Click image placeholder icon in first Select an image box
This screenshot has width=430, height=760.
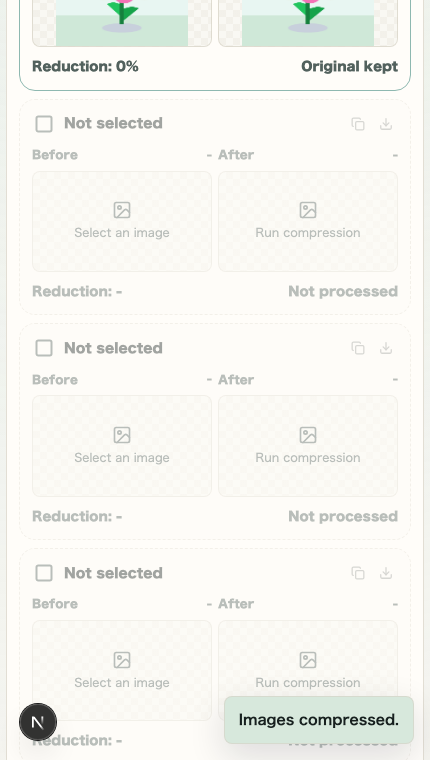click(x=122, y=210)
